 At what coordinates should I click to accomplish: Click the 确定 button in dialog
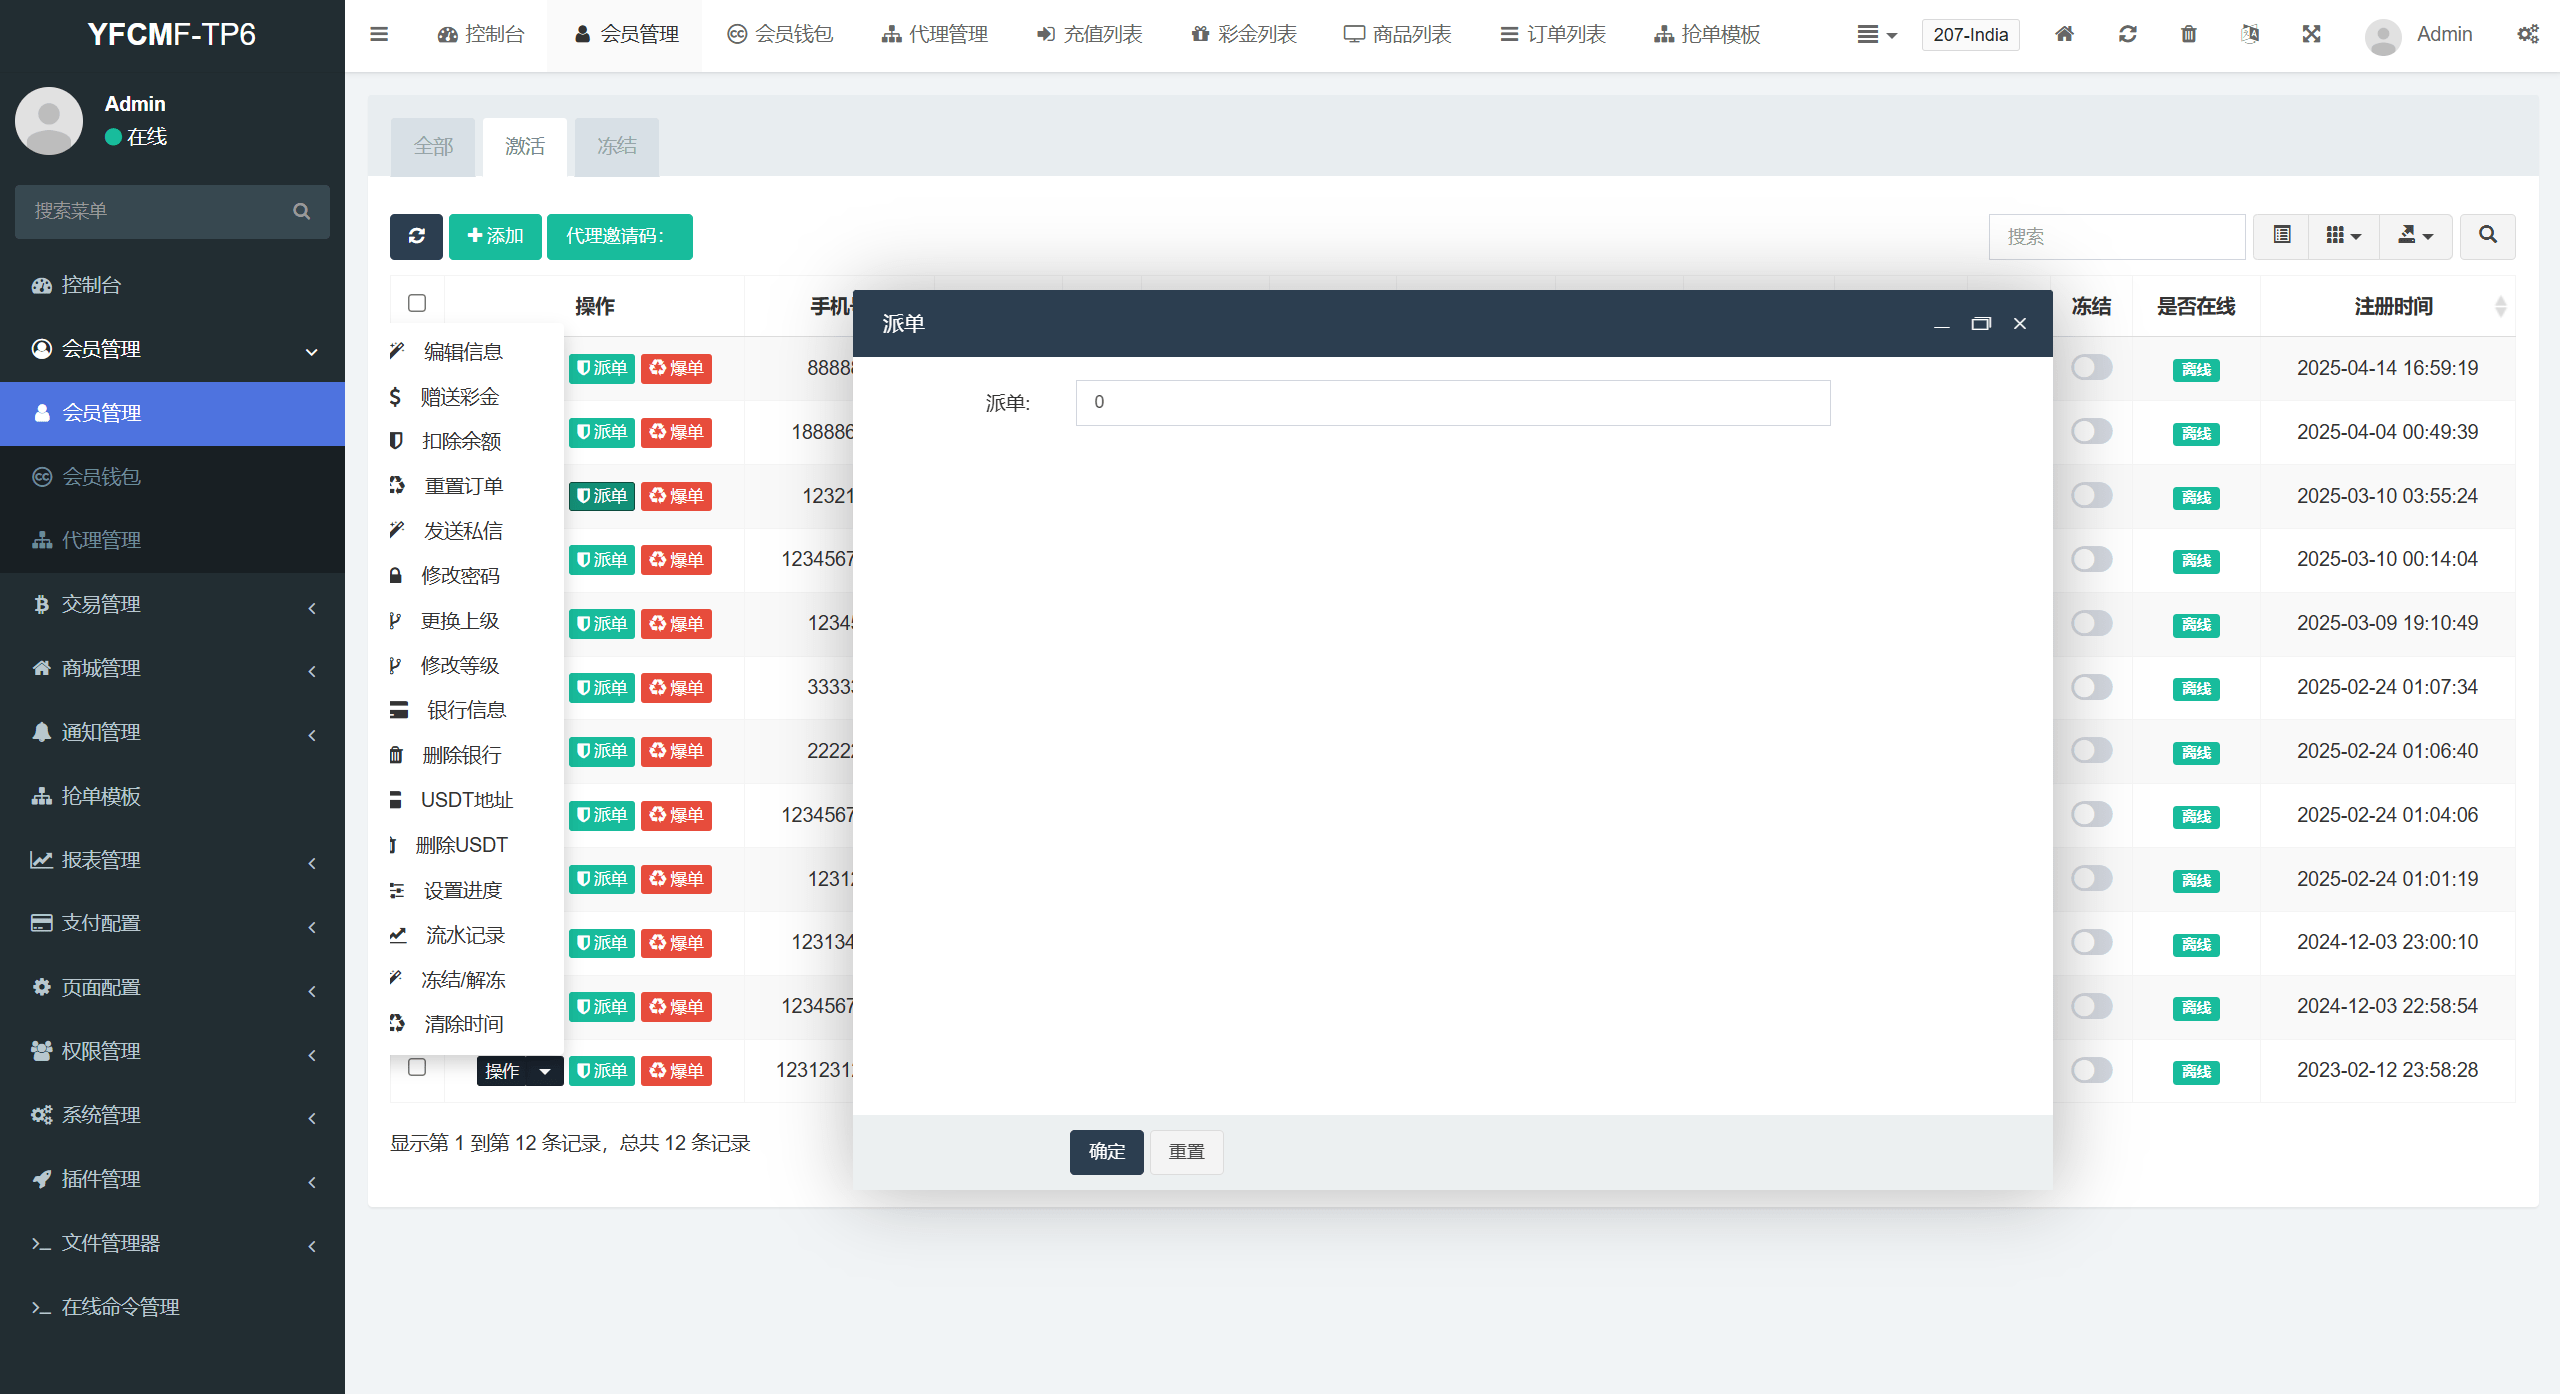(x=1106, y=1152)
